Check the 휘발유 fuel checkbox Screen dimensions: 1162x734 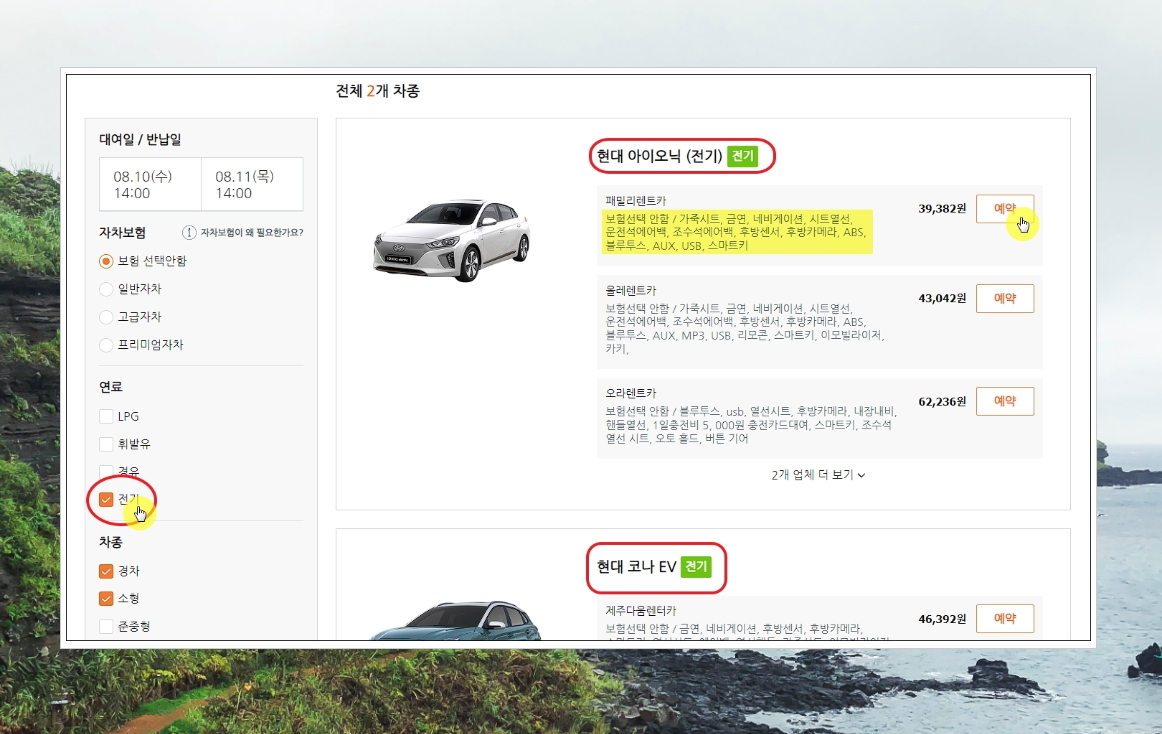[106, 444]
